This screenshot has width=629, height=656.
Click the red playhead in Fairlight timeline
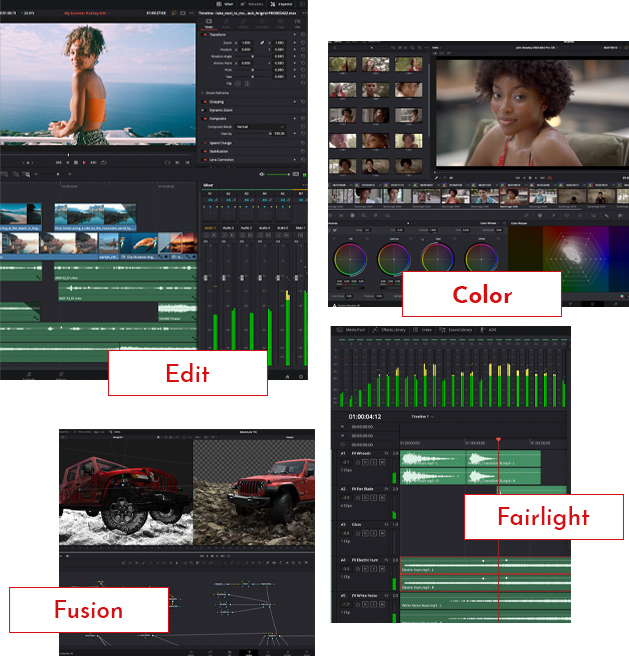[x=498, y=441]
